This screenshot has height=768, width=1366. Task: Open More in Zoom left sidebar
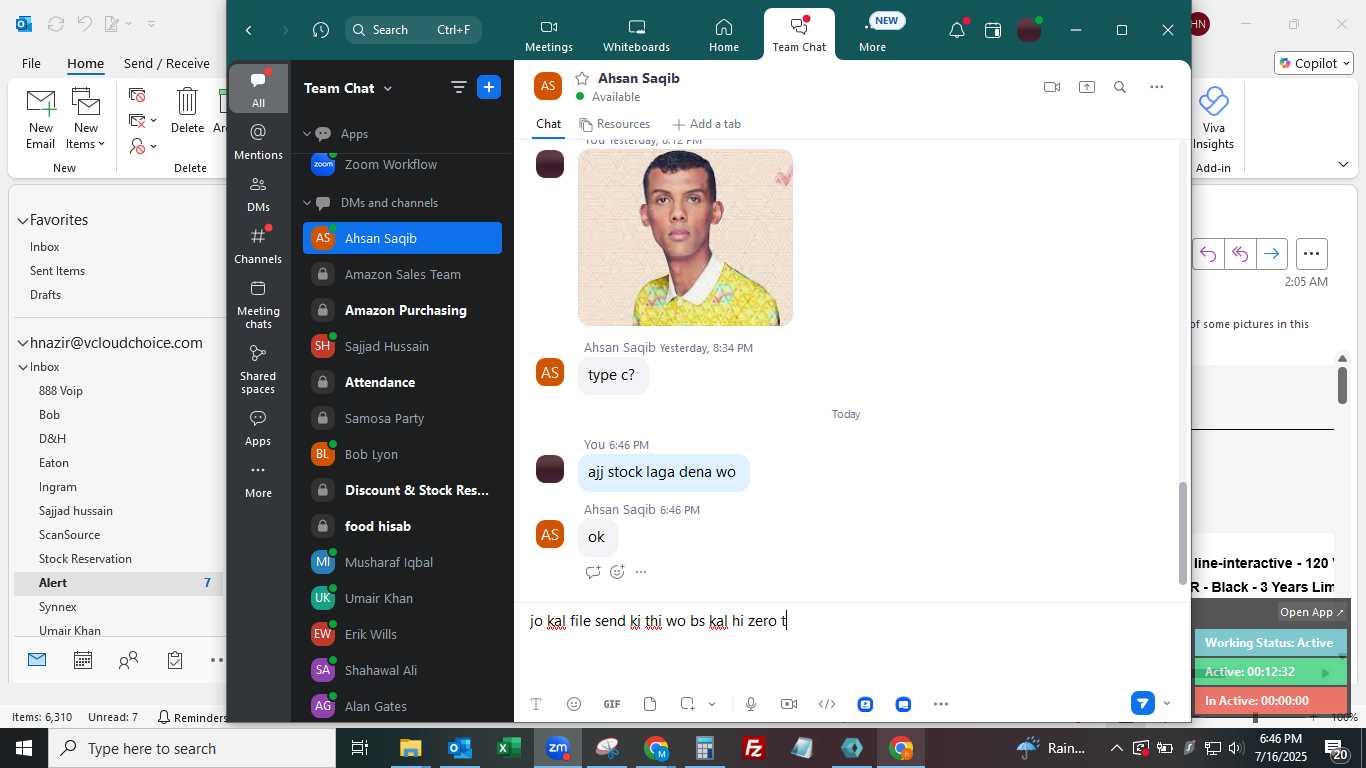pos(258,480)
